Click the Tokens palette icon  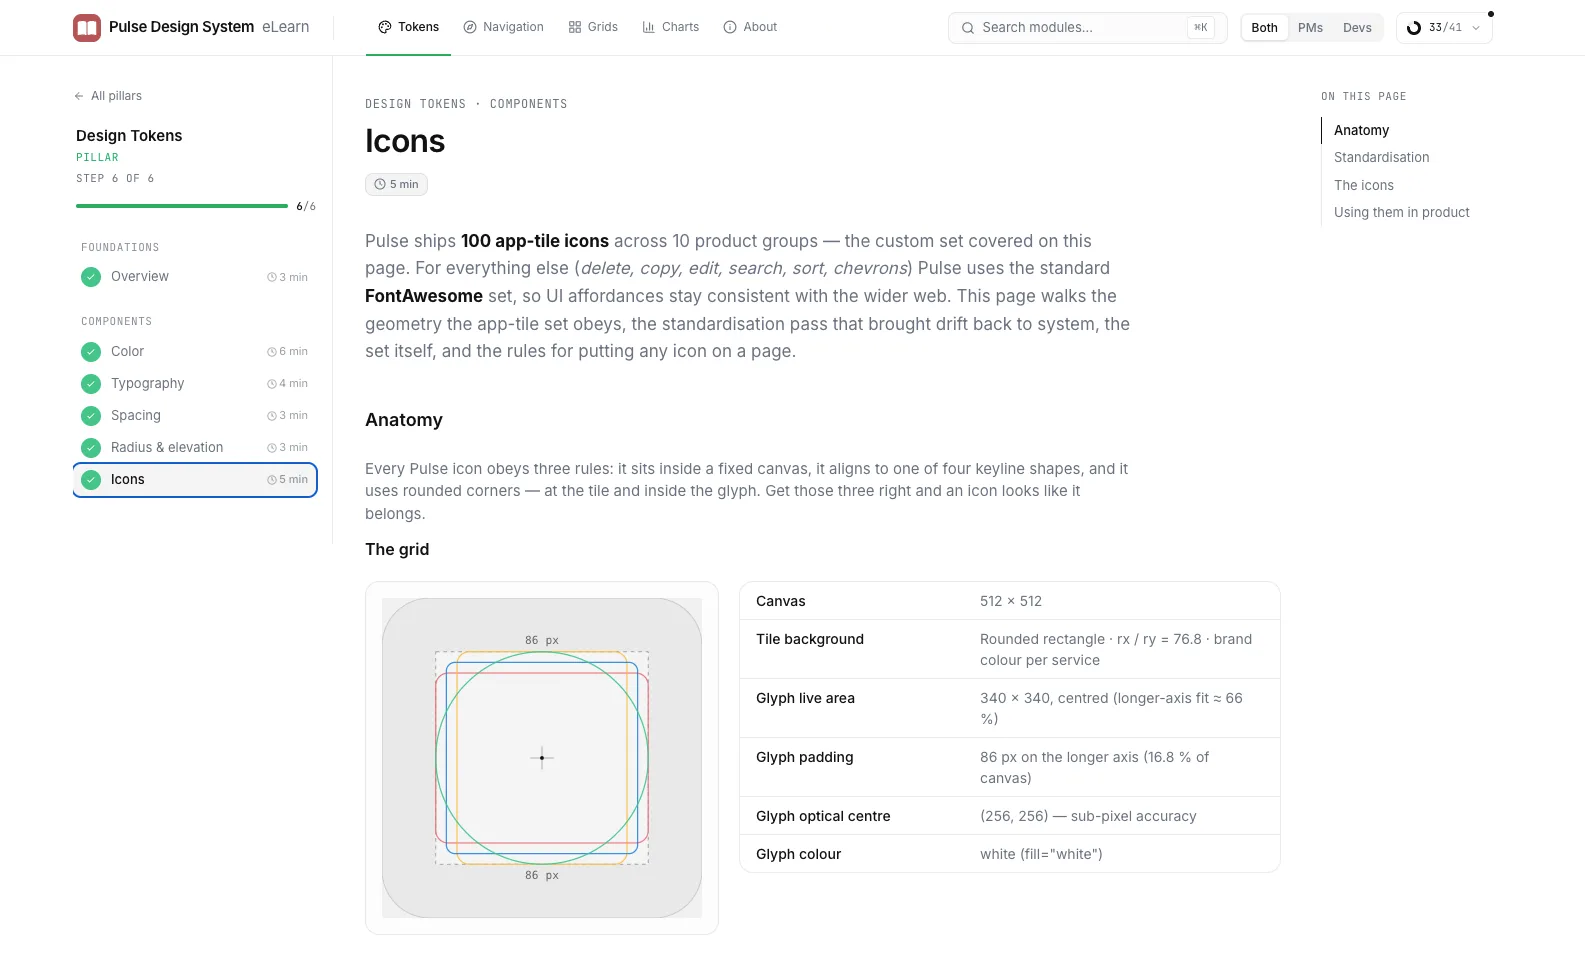385,27
